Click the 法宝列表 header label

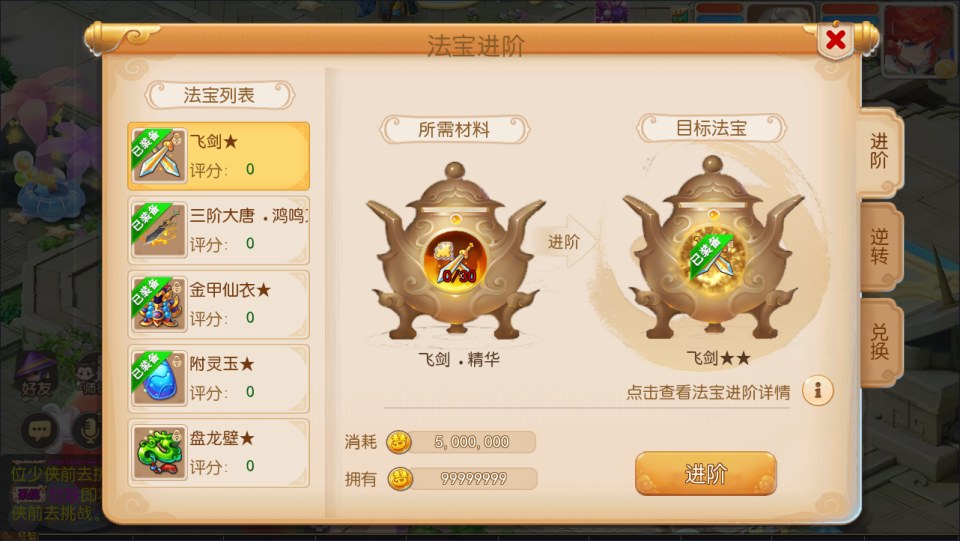[x=219, y=95]
